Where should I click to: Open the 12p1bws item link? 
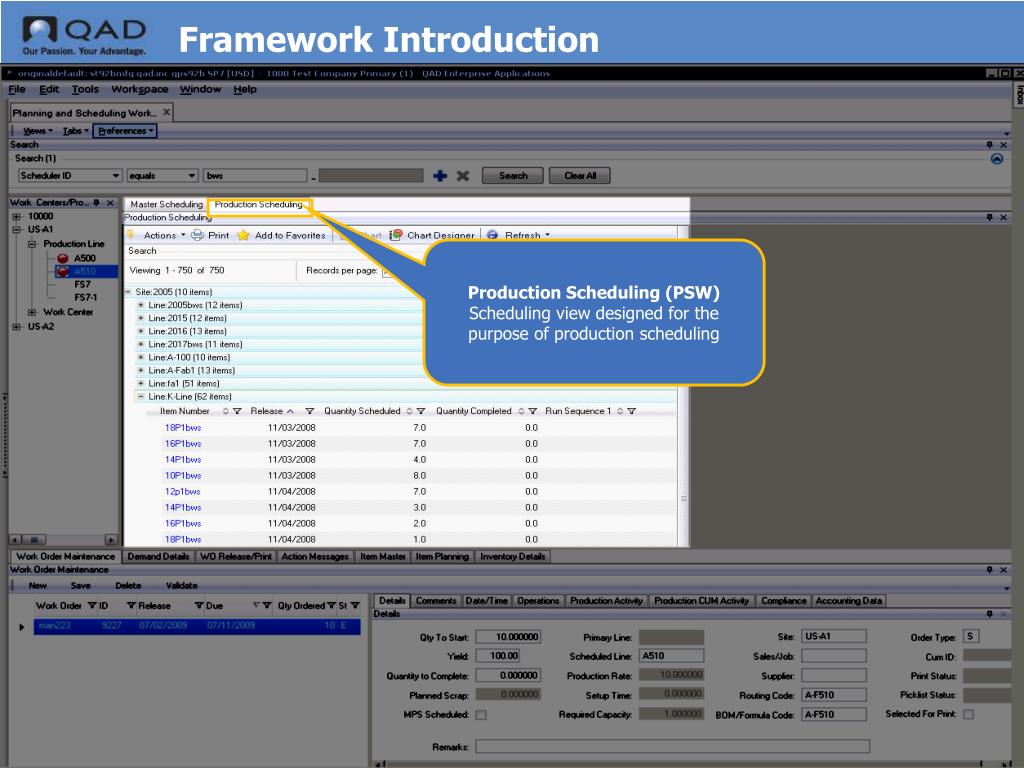pyautogui.click(x=182, y=492)
